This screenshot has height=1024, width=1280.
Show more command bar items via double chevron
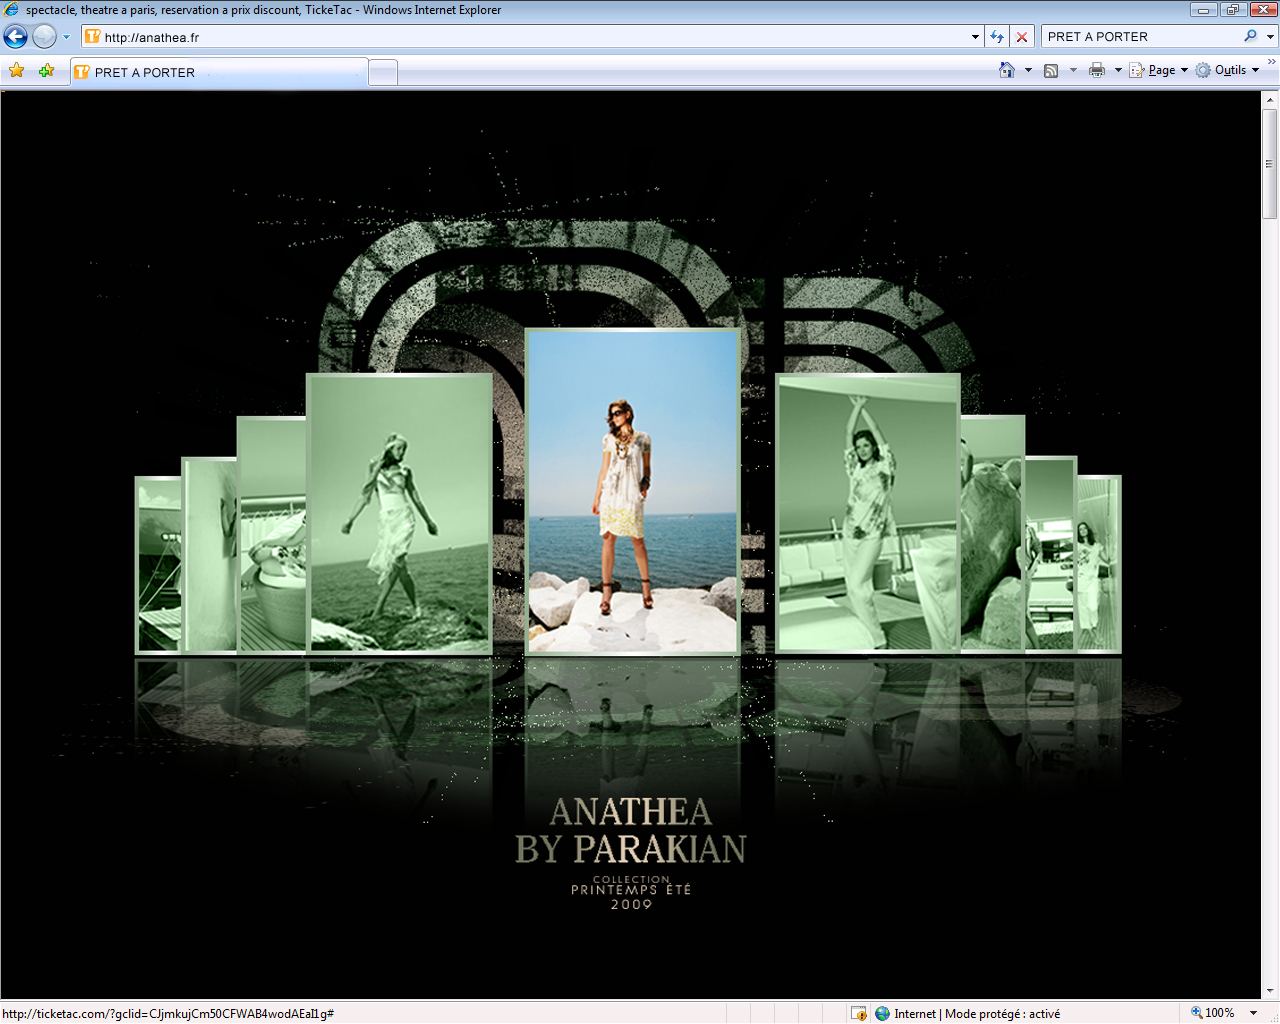[1272, 62]
